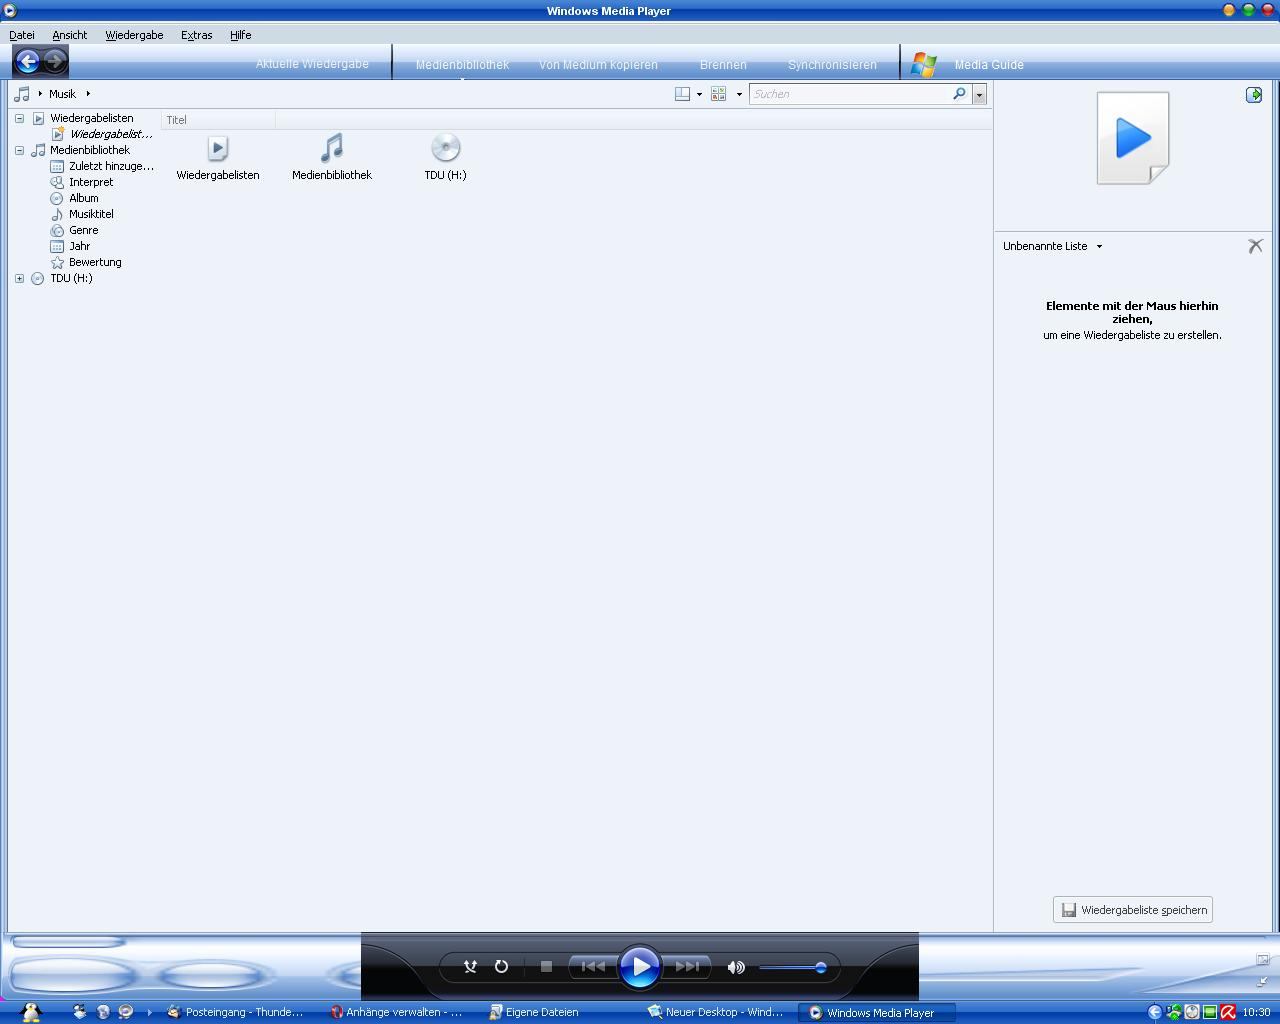The height and width of the screenshot is (1024, 1280).
Task: Toggle shuffle mode
Action: click(x=470, y=967)
